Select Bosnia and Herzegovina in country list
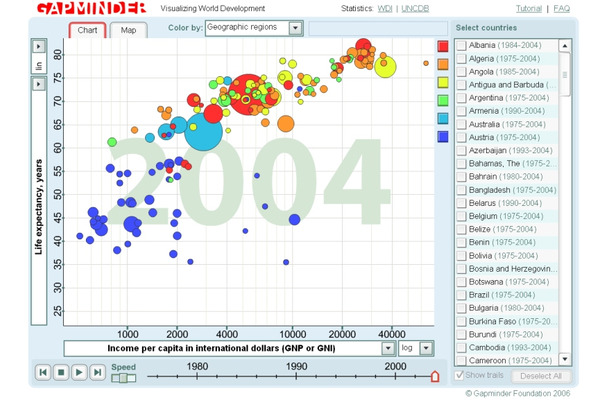This screenshot has height=400, width=610. (x=507, y=269)
